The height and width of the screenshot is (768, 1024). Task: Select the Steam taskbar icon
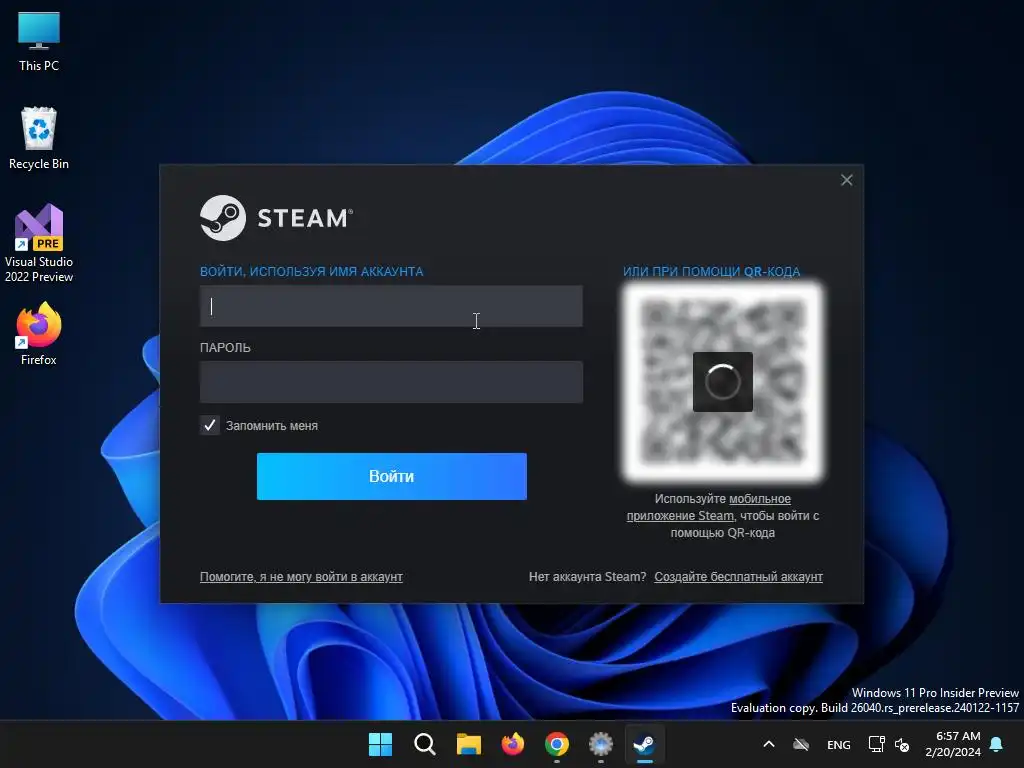tap(645, 744)
